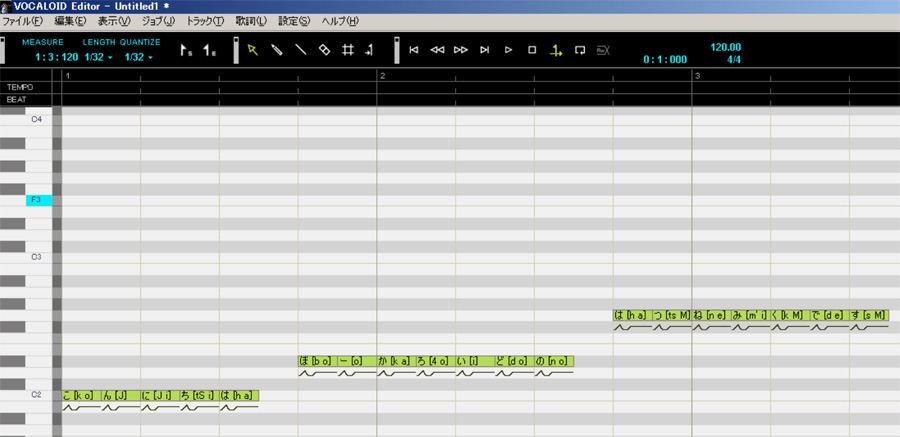Jump to song start
The height and width of the screenshot is (437, 900).
[x=413, y=50]
